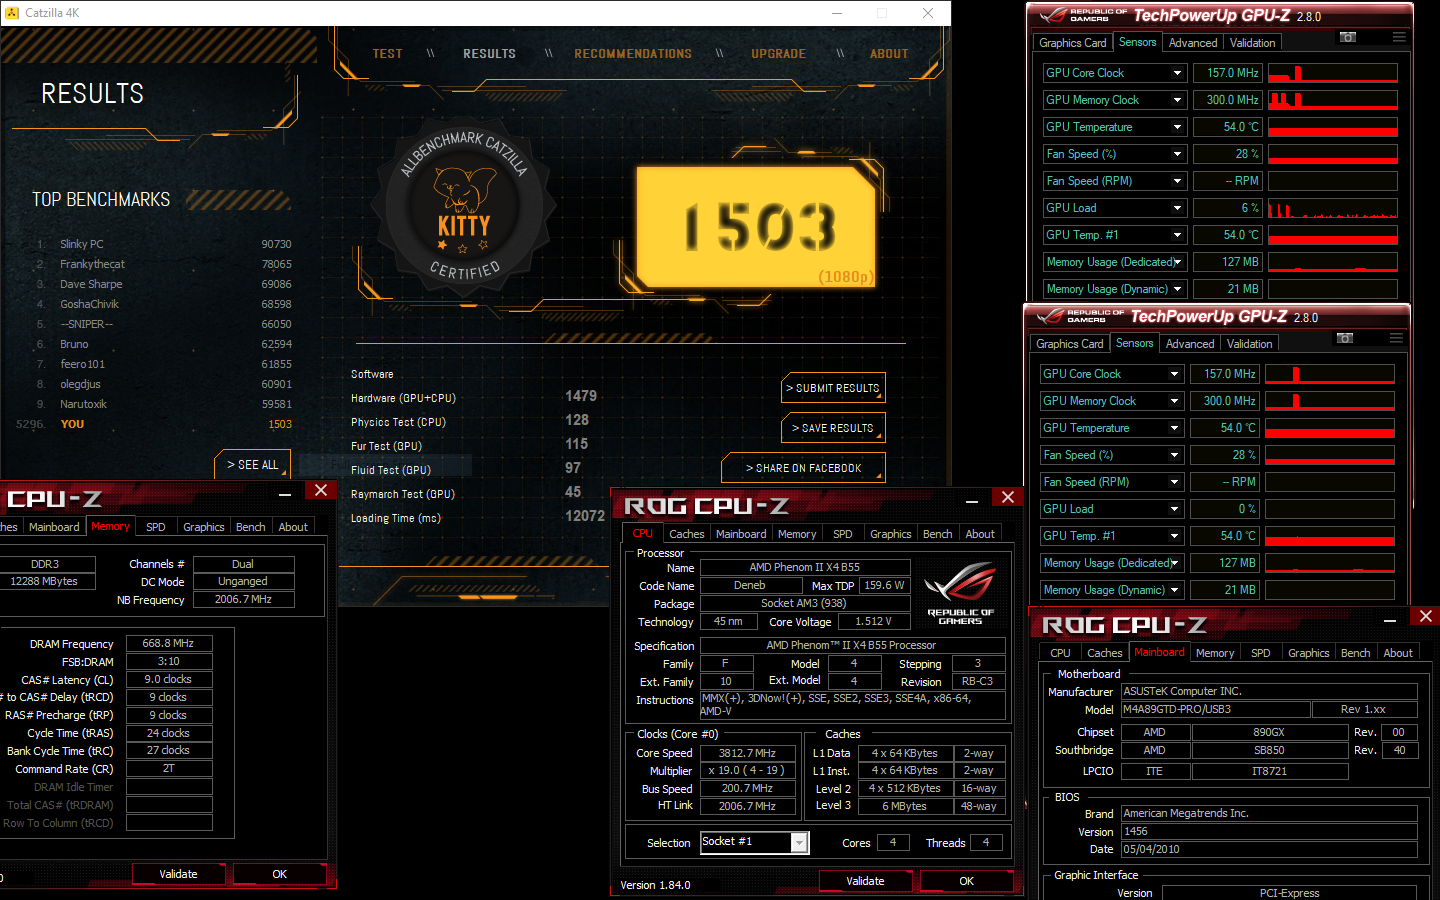Switch to Caches tab in center CPU-Z

pyautogui.click(x=686, y=534)
